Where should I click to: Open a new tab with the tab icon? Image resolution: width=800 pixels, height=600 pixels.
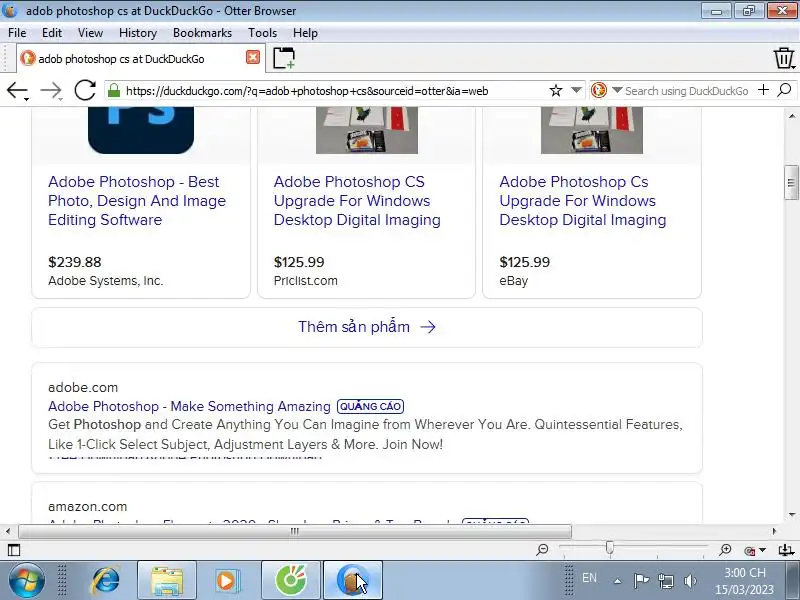pos(284,58)
